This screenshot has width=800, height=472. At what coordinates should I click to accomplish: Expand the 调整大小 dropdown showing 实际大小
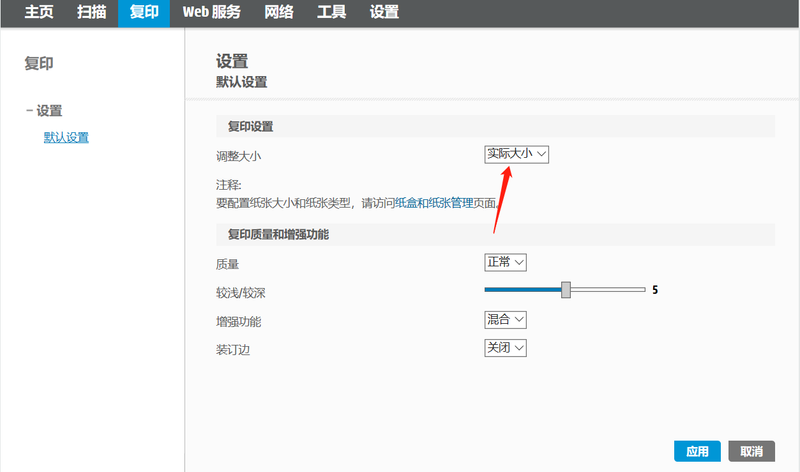click(516, 154)
